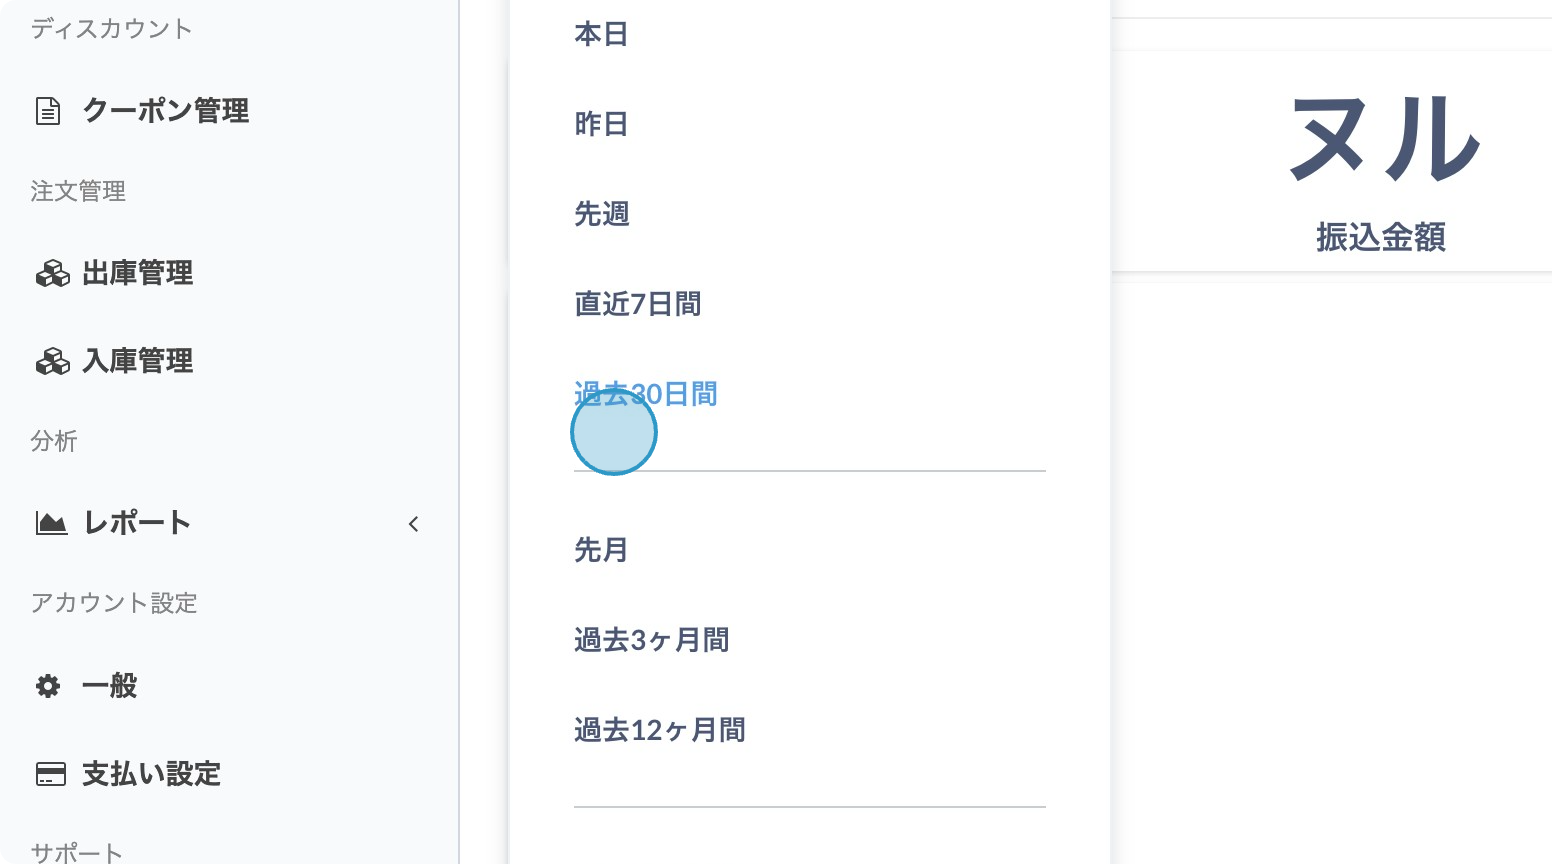Choose 直近7日間 date range
This screenshot has width=1552, height=864.
[638, 304]
